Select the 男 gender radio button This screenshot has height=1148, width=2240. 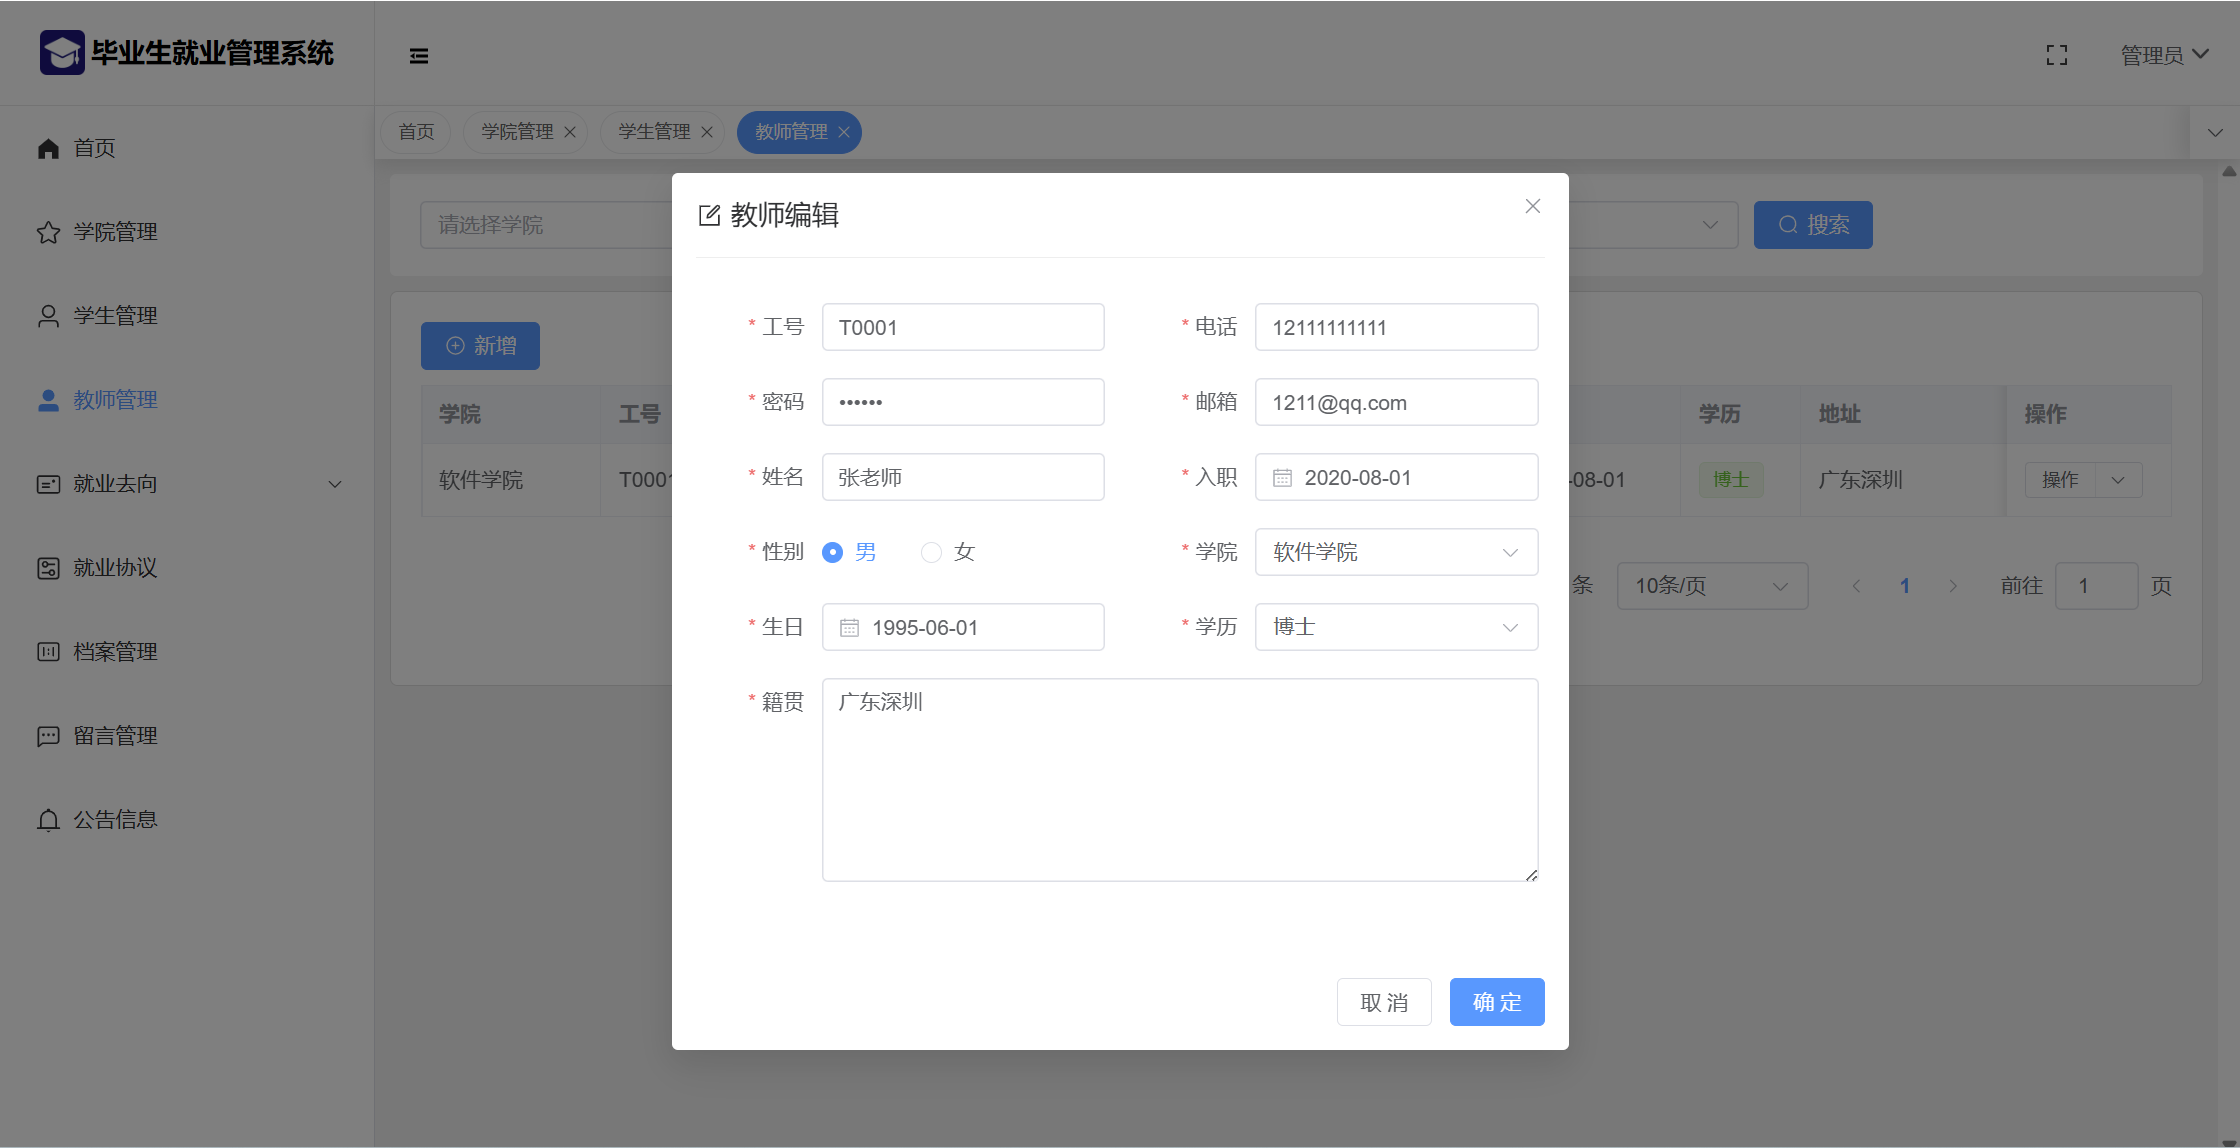coord(832,552)
